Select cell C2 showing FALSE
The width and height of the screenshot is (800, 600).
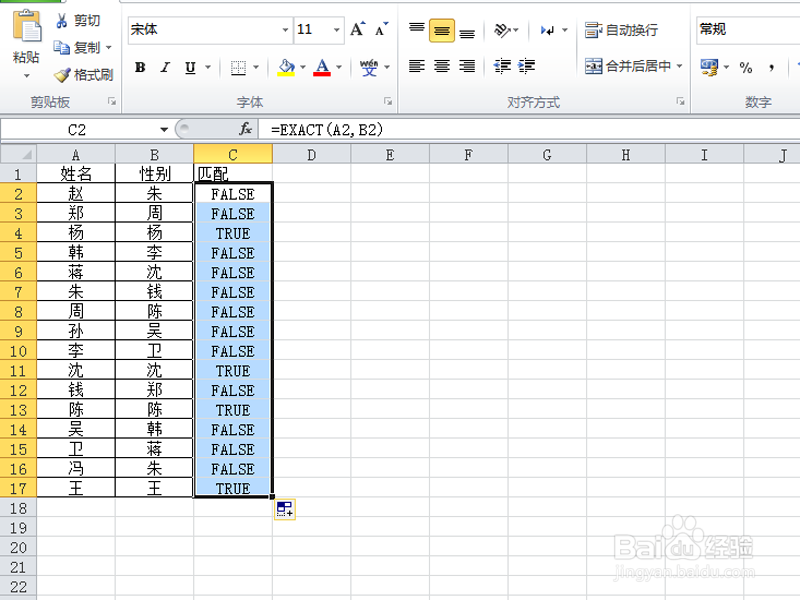tap(233, 194)
